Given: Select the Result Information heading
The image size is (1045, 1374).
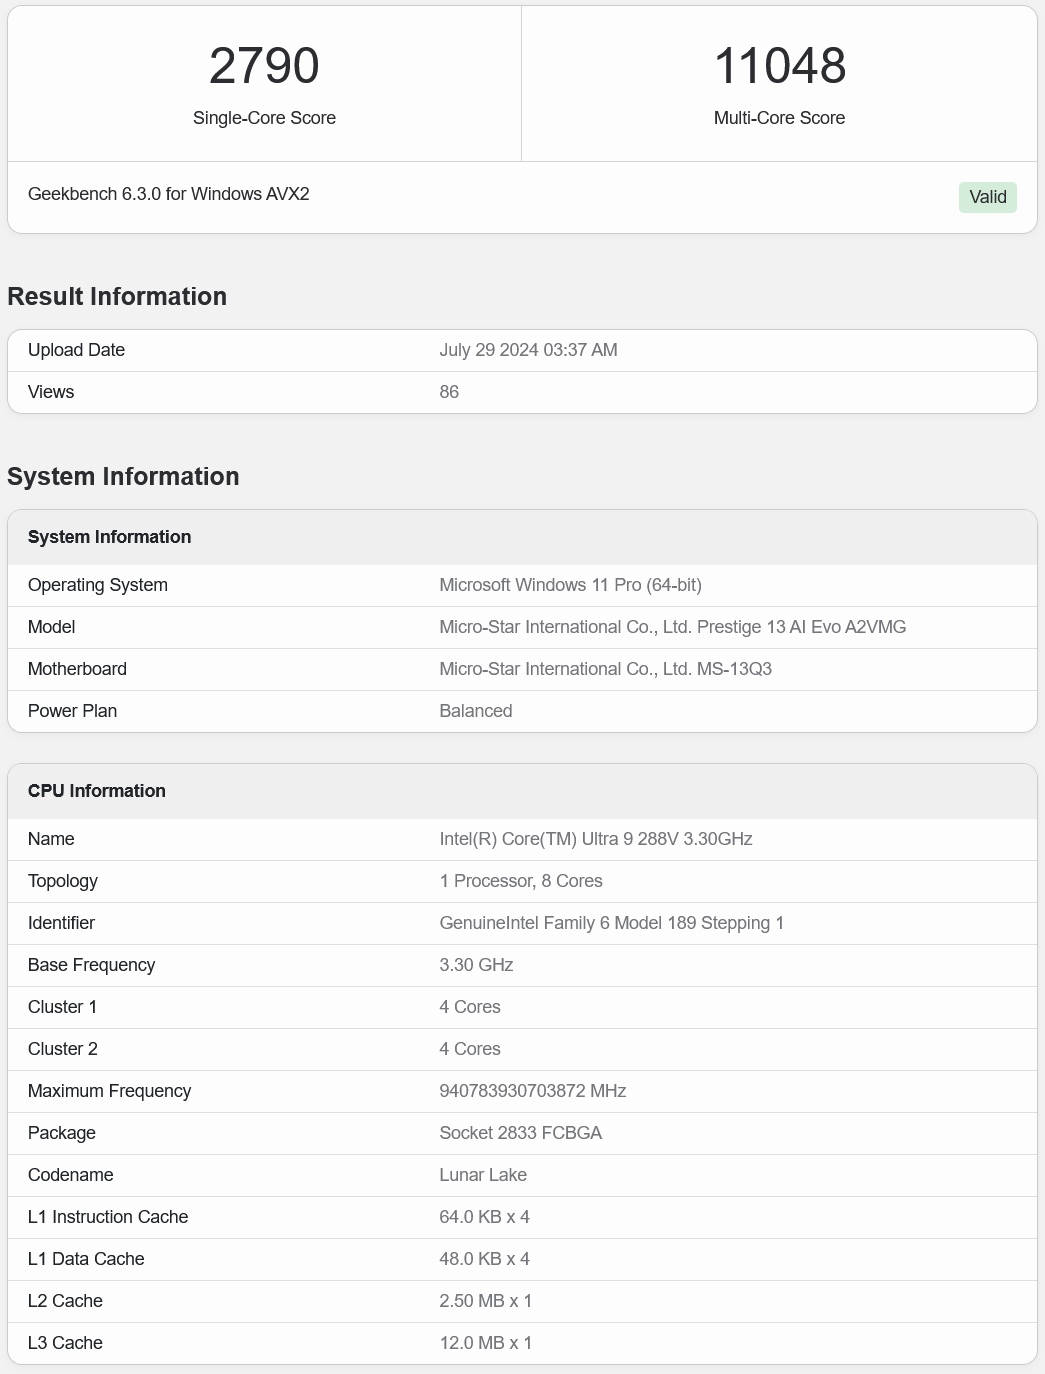Looking at the screenshot, I should tap(117, 297).
